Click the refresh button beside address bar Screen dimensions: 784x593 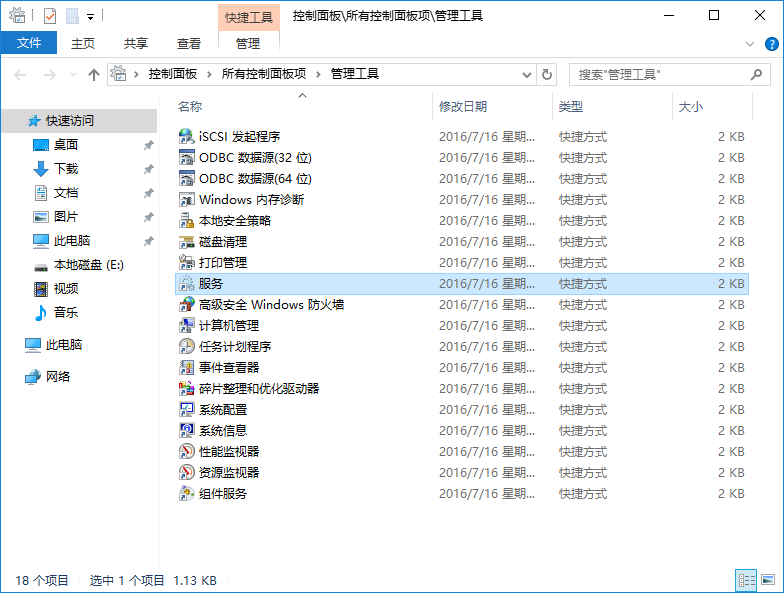546,74
